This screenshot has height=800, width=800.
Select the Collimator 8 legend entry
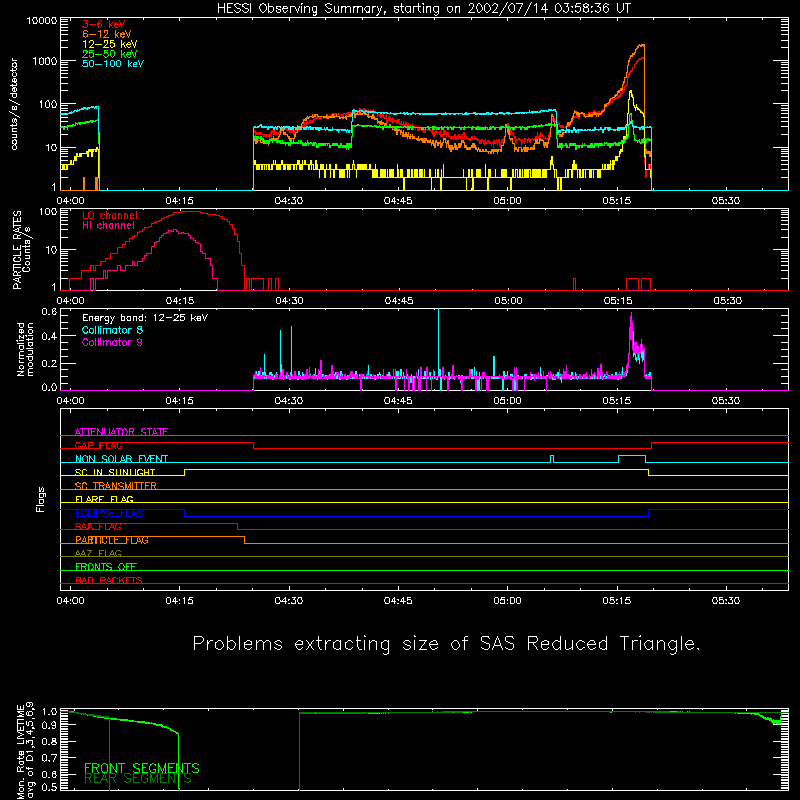pyautogui.click(x=112, y=330)
